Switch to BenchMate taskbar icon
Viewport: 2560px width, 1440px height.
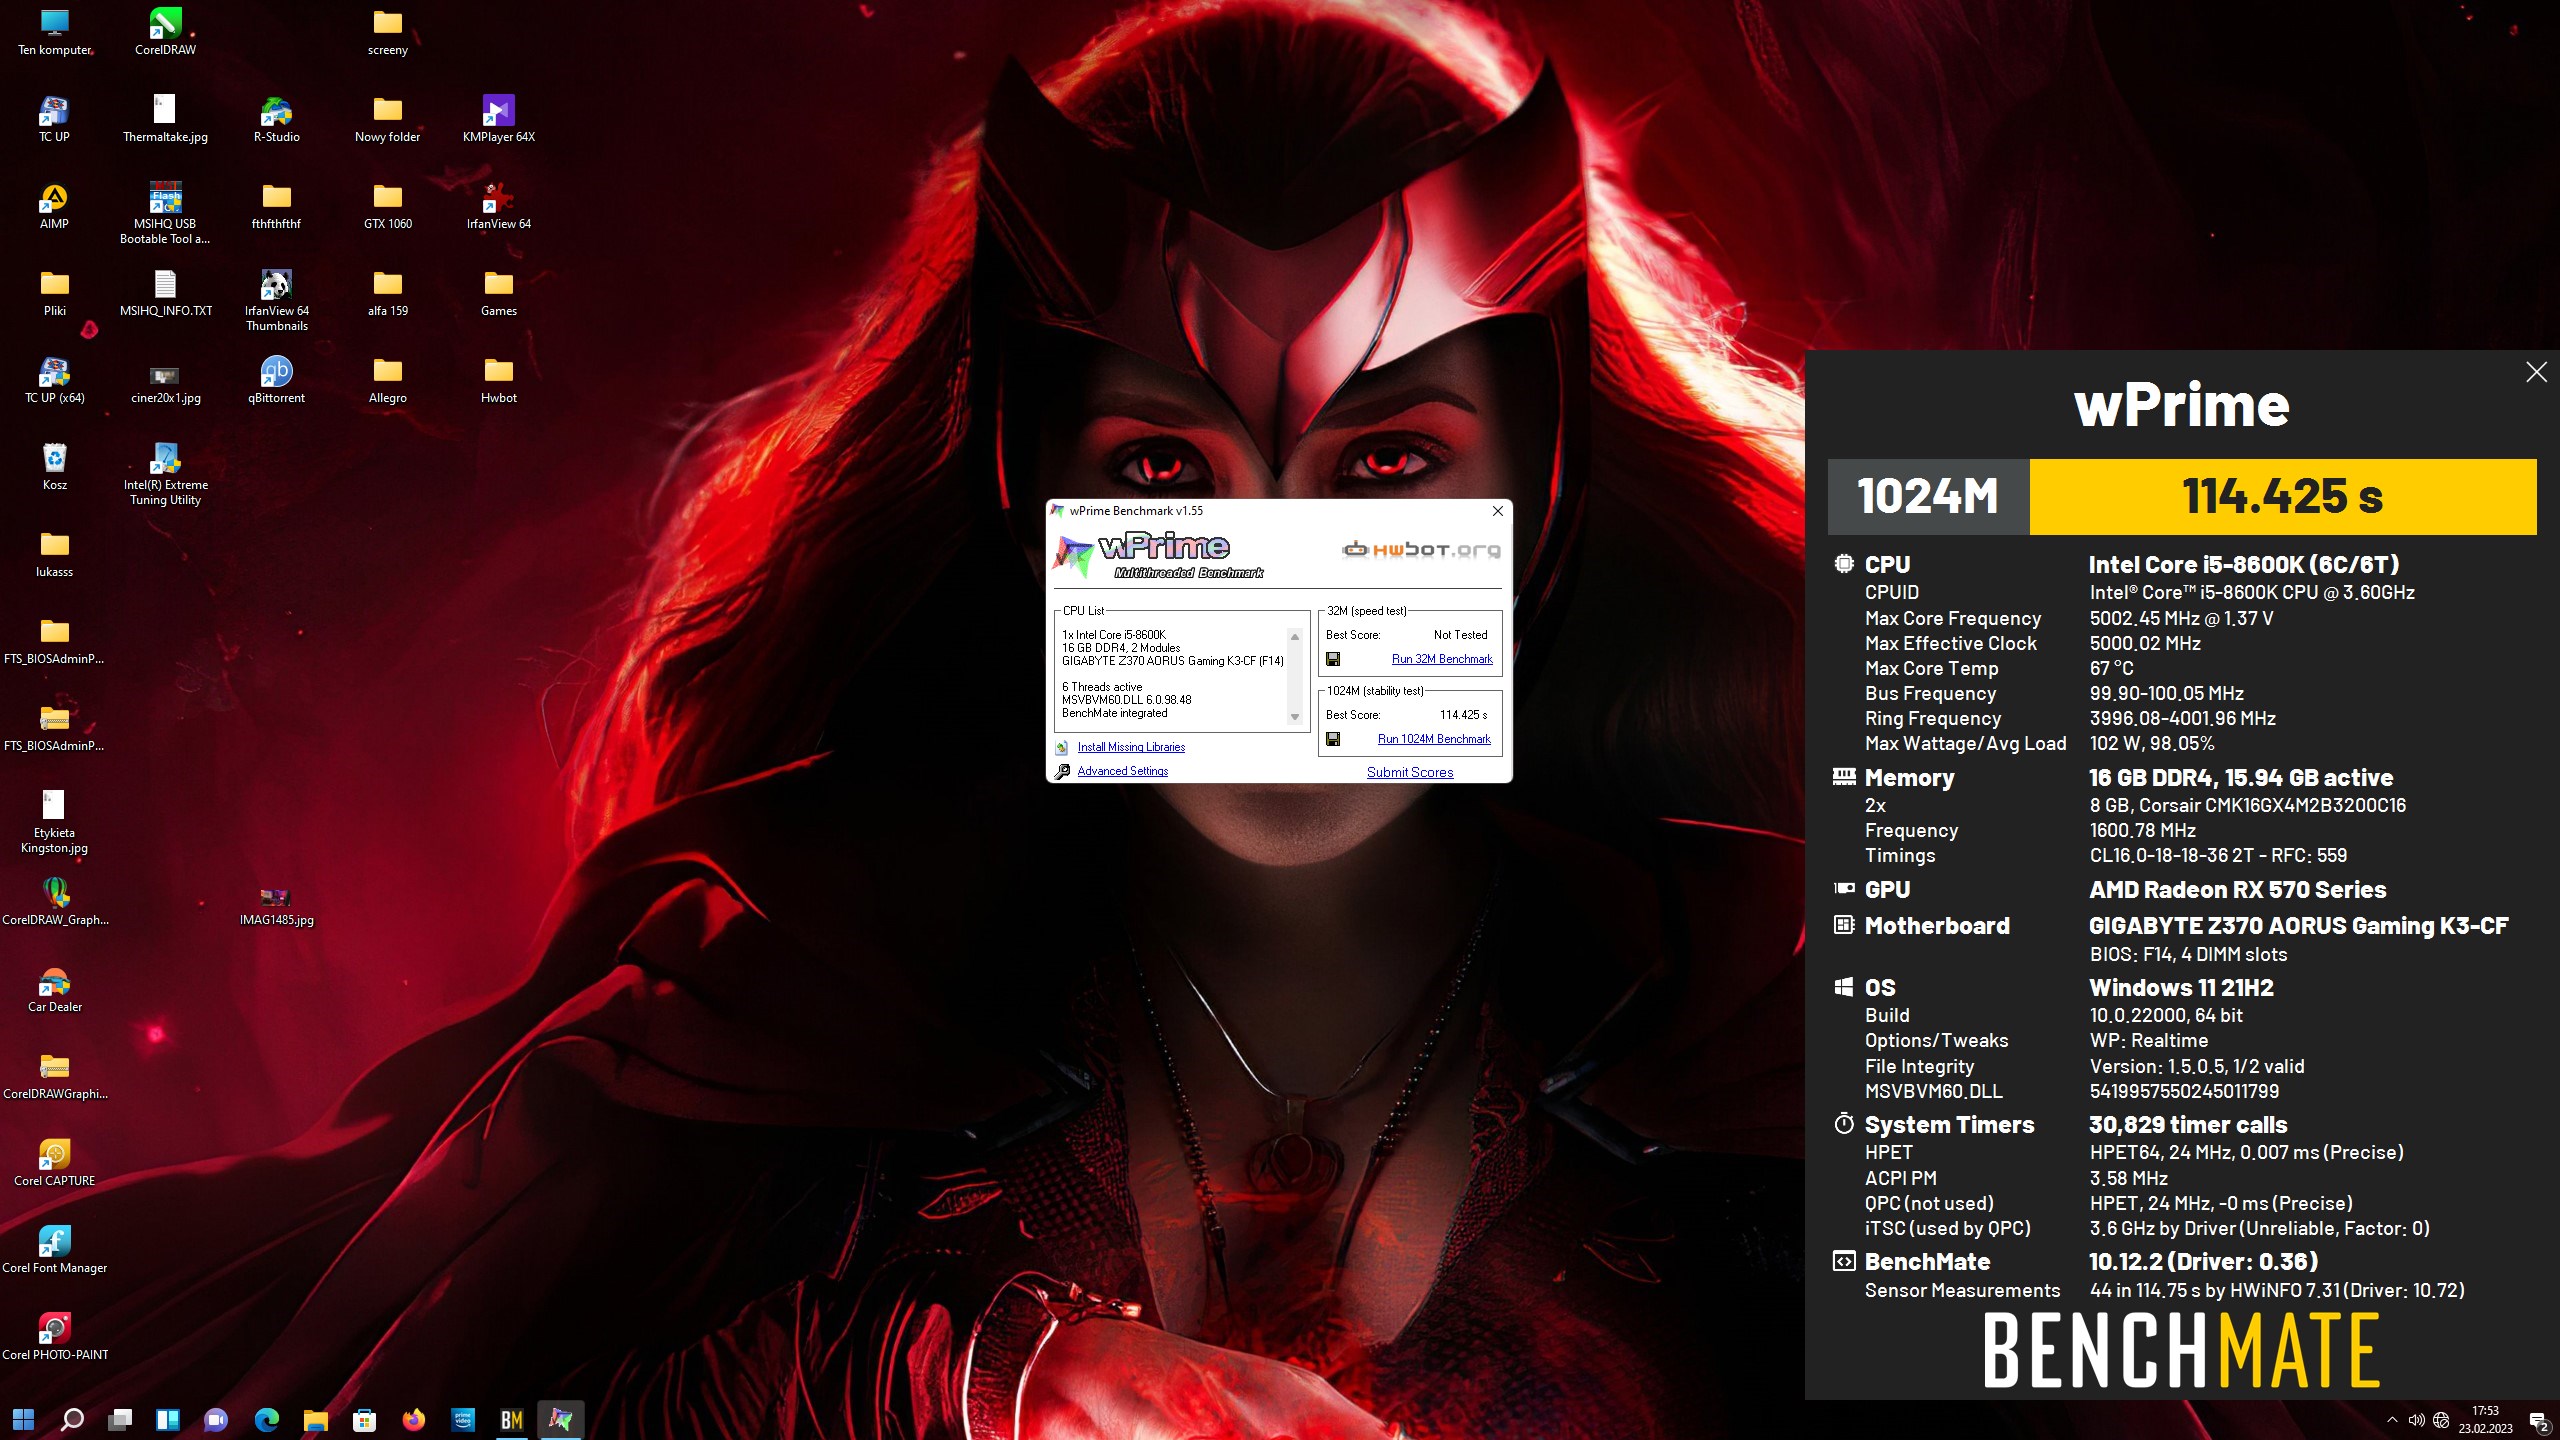[x=511, y=1419]
